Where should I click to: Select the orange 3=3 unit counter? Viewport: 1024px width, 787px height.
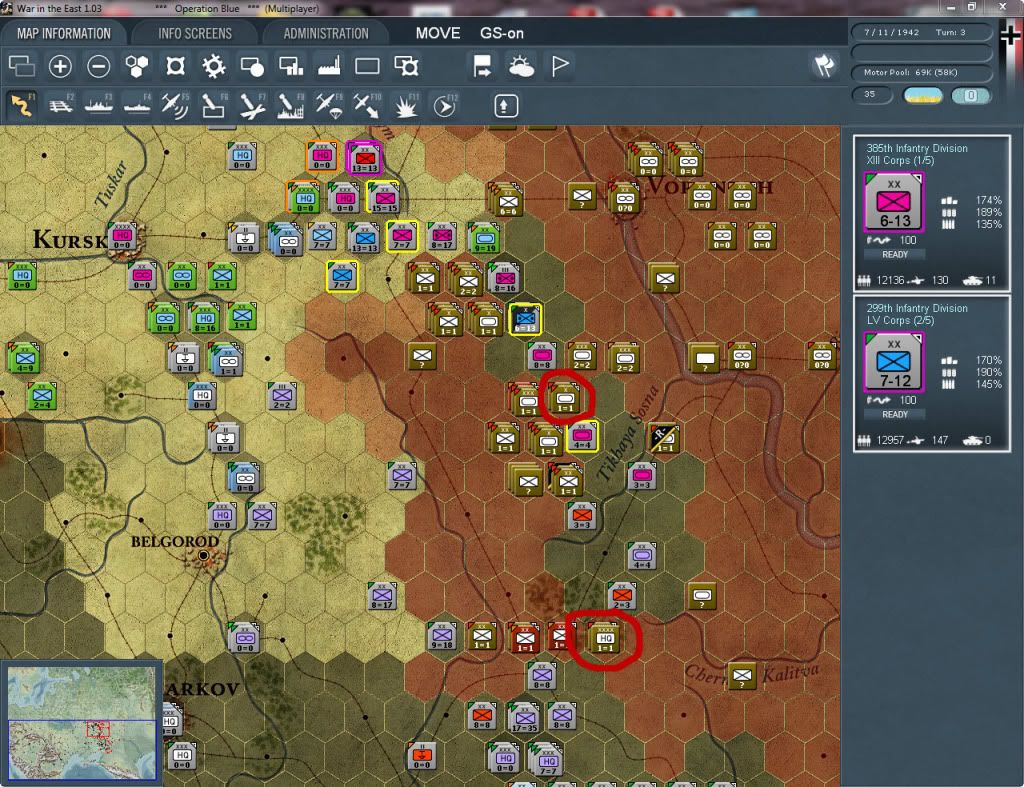point(581,515)
